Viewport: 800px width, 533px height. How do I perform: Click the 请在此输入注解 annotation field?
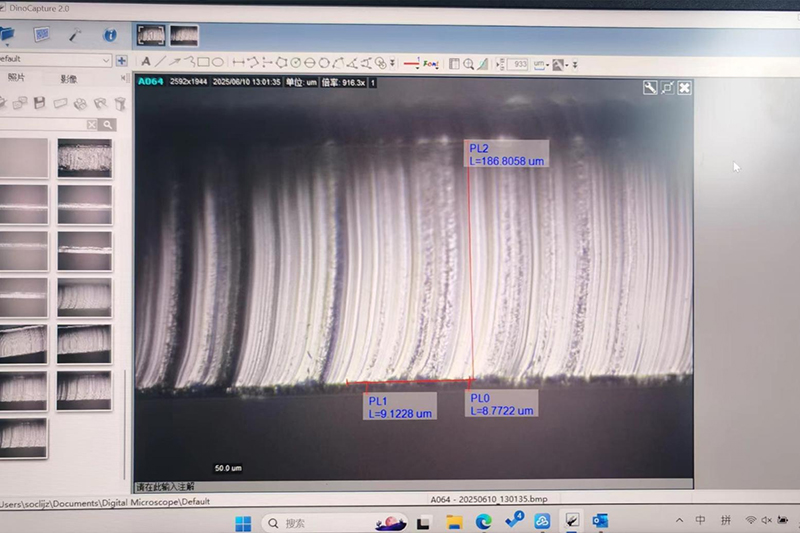[x=414, y=486]
